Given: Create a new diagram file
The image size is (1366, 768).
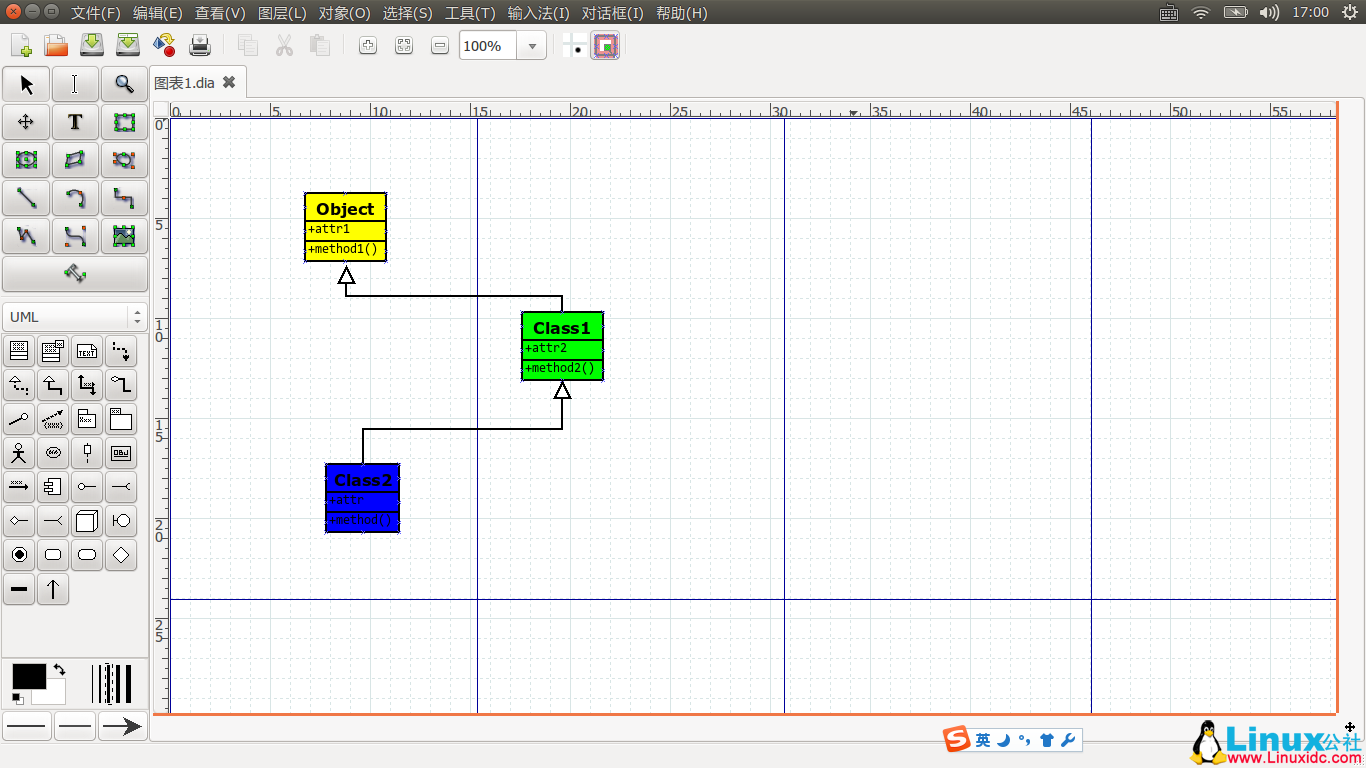Looking at the screenshot, I should coord(21,45).
